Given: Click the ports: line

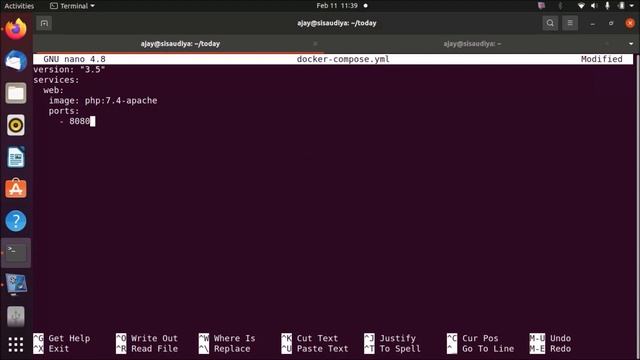Looking at the screenshot, I should coord(64,111).
